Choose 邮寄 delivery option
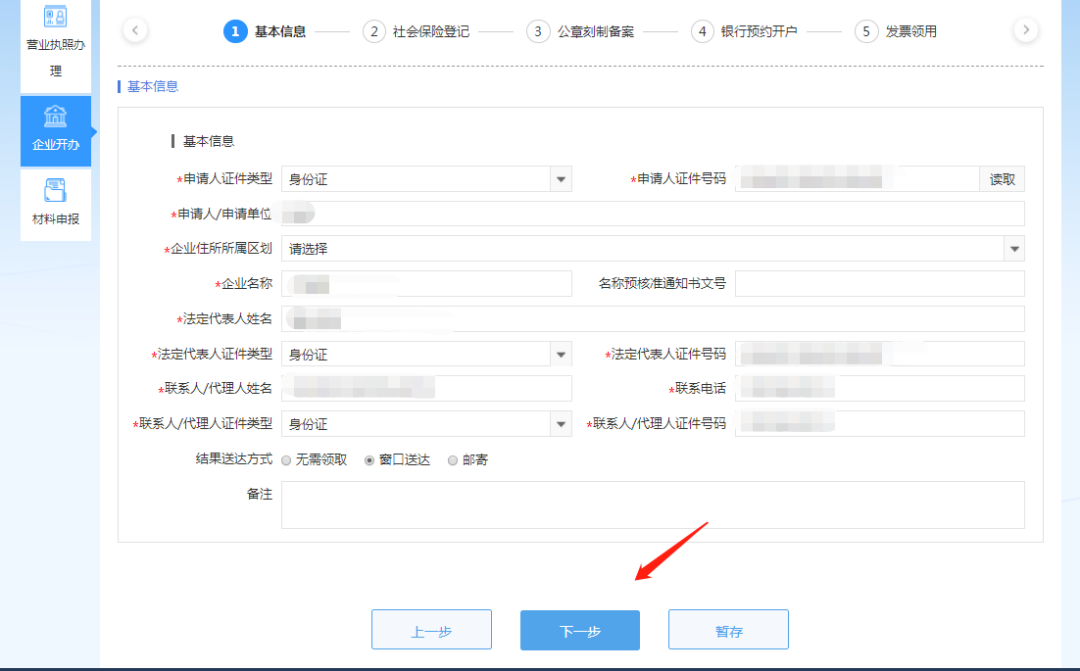The height and width of the screenshot is (671, 1080). (x=453, y=460)
